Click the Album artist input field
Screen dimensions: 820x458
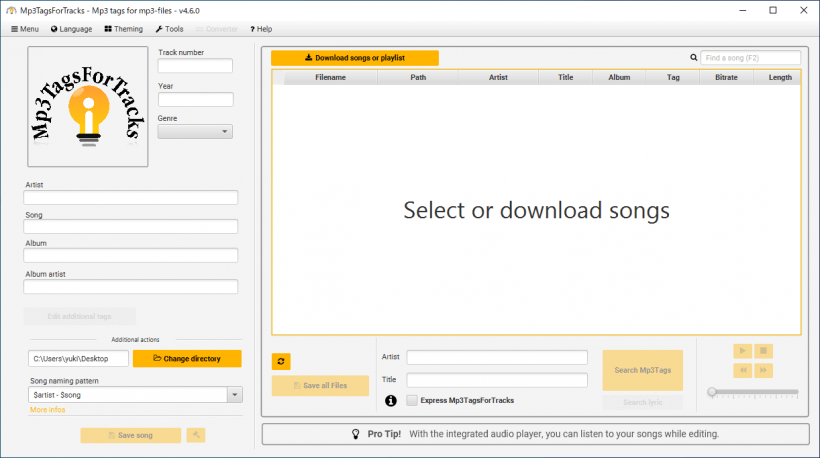click(x=131, y=287)
